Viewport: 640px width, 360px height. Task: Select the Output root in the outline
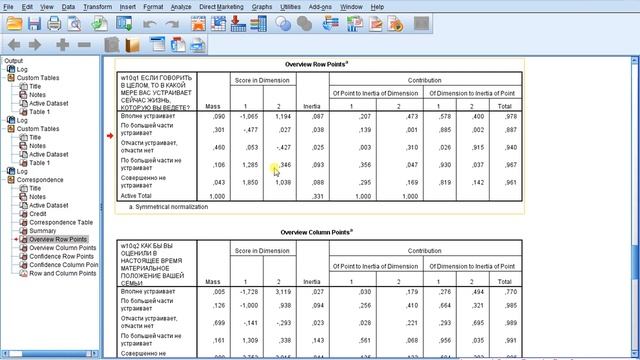click(13, 60)
